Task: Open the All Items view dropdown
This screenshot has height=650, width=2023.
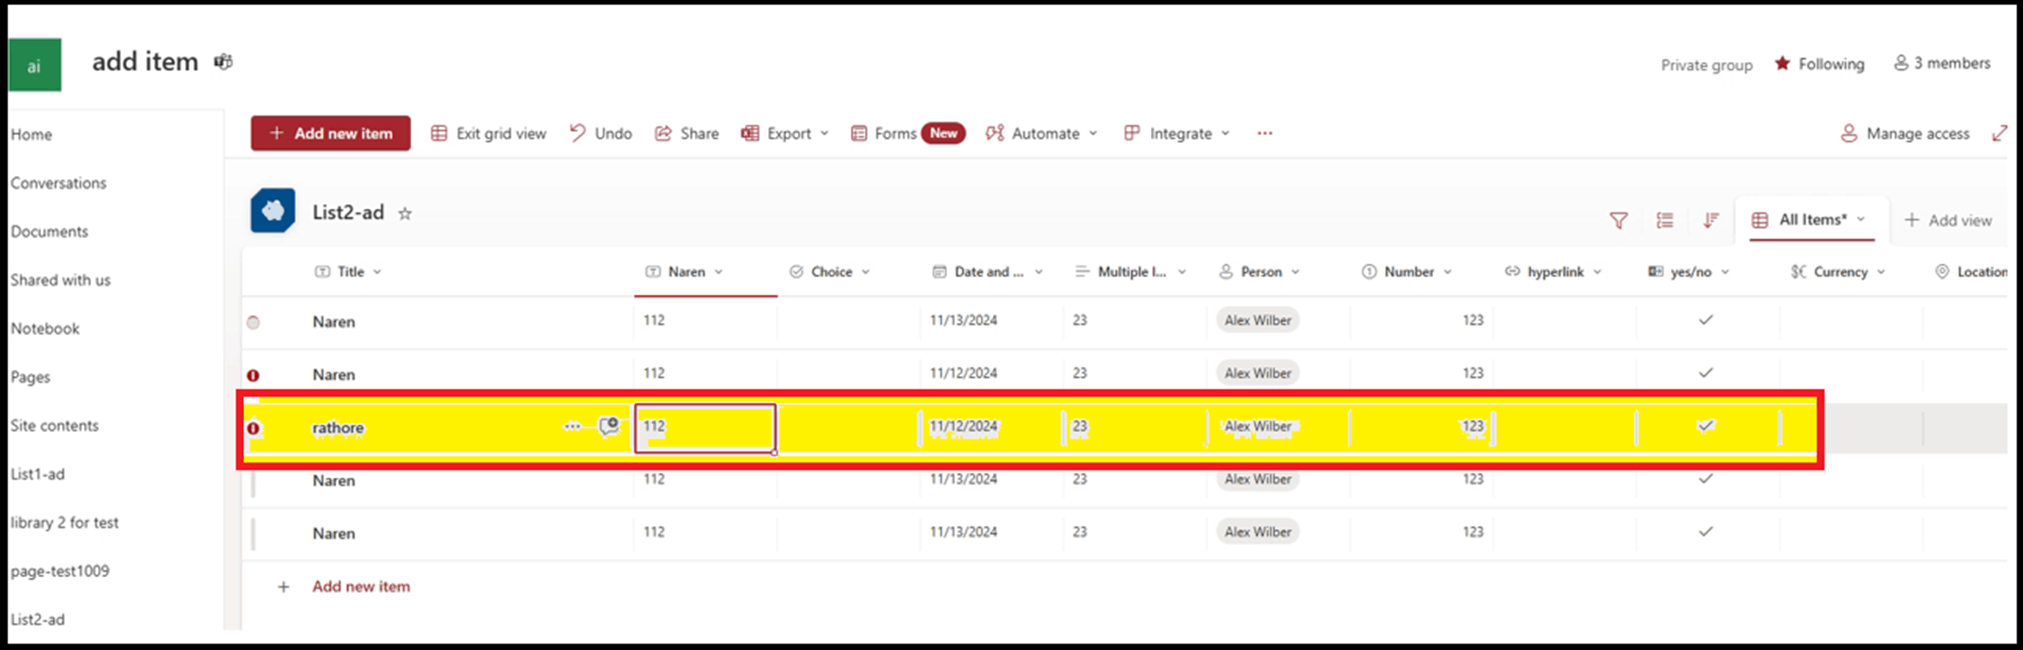Action: 1811,220
